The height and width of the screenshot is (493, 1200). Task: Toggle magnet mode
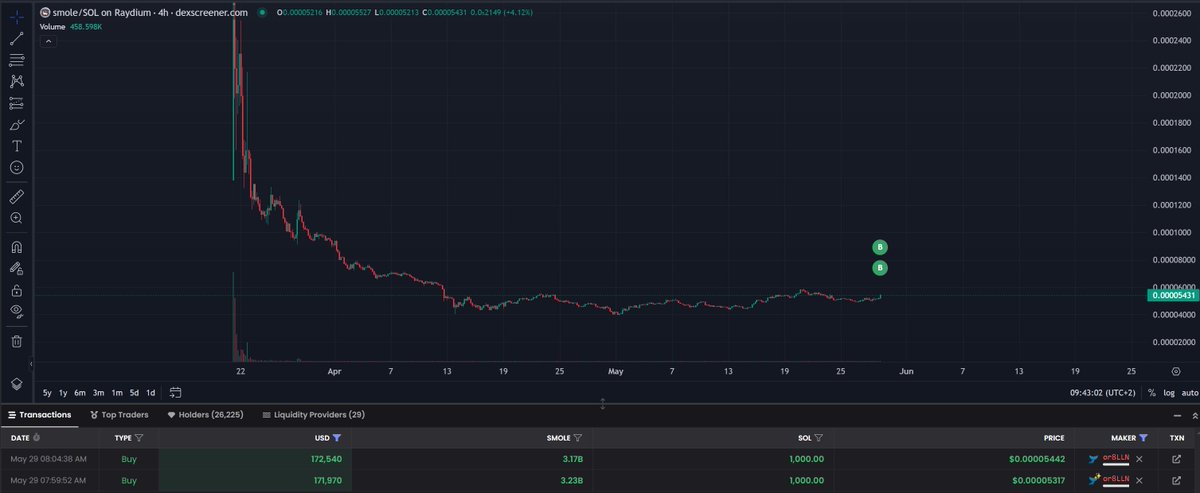click(x=17, y=246)
